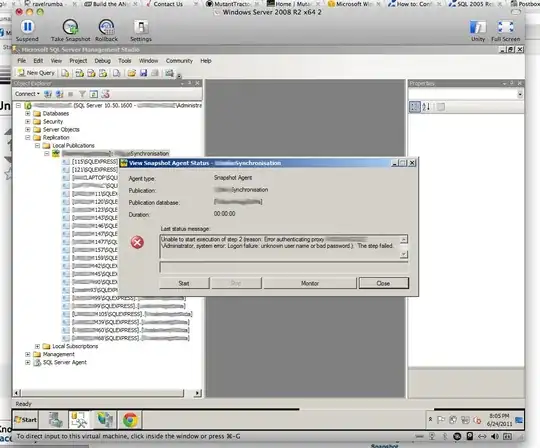Click the Object Explorer horizontal scrollbar

(x=103, y=393)
